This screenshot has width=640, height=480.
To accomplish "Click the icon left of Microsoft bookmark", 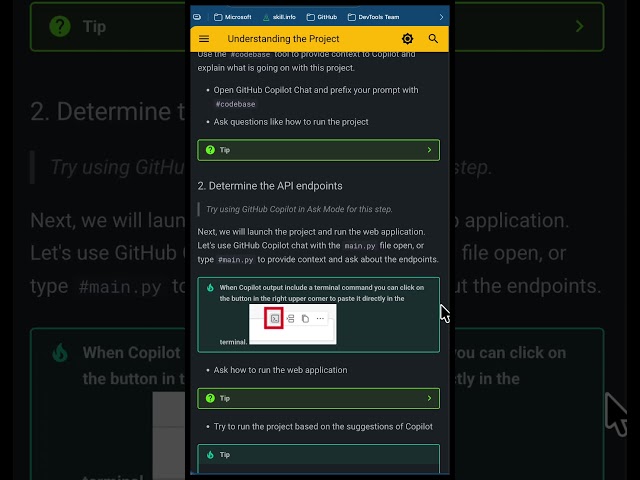I will [x=197, y=17].
